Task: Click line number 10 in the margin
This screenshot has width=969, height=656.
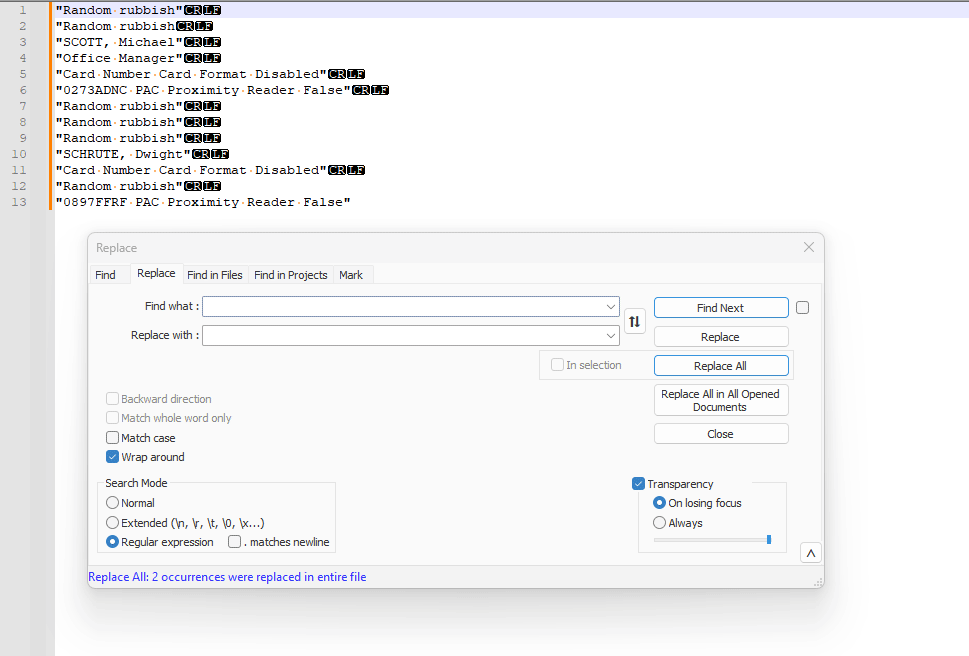Action: tap(19, 154)
